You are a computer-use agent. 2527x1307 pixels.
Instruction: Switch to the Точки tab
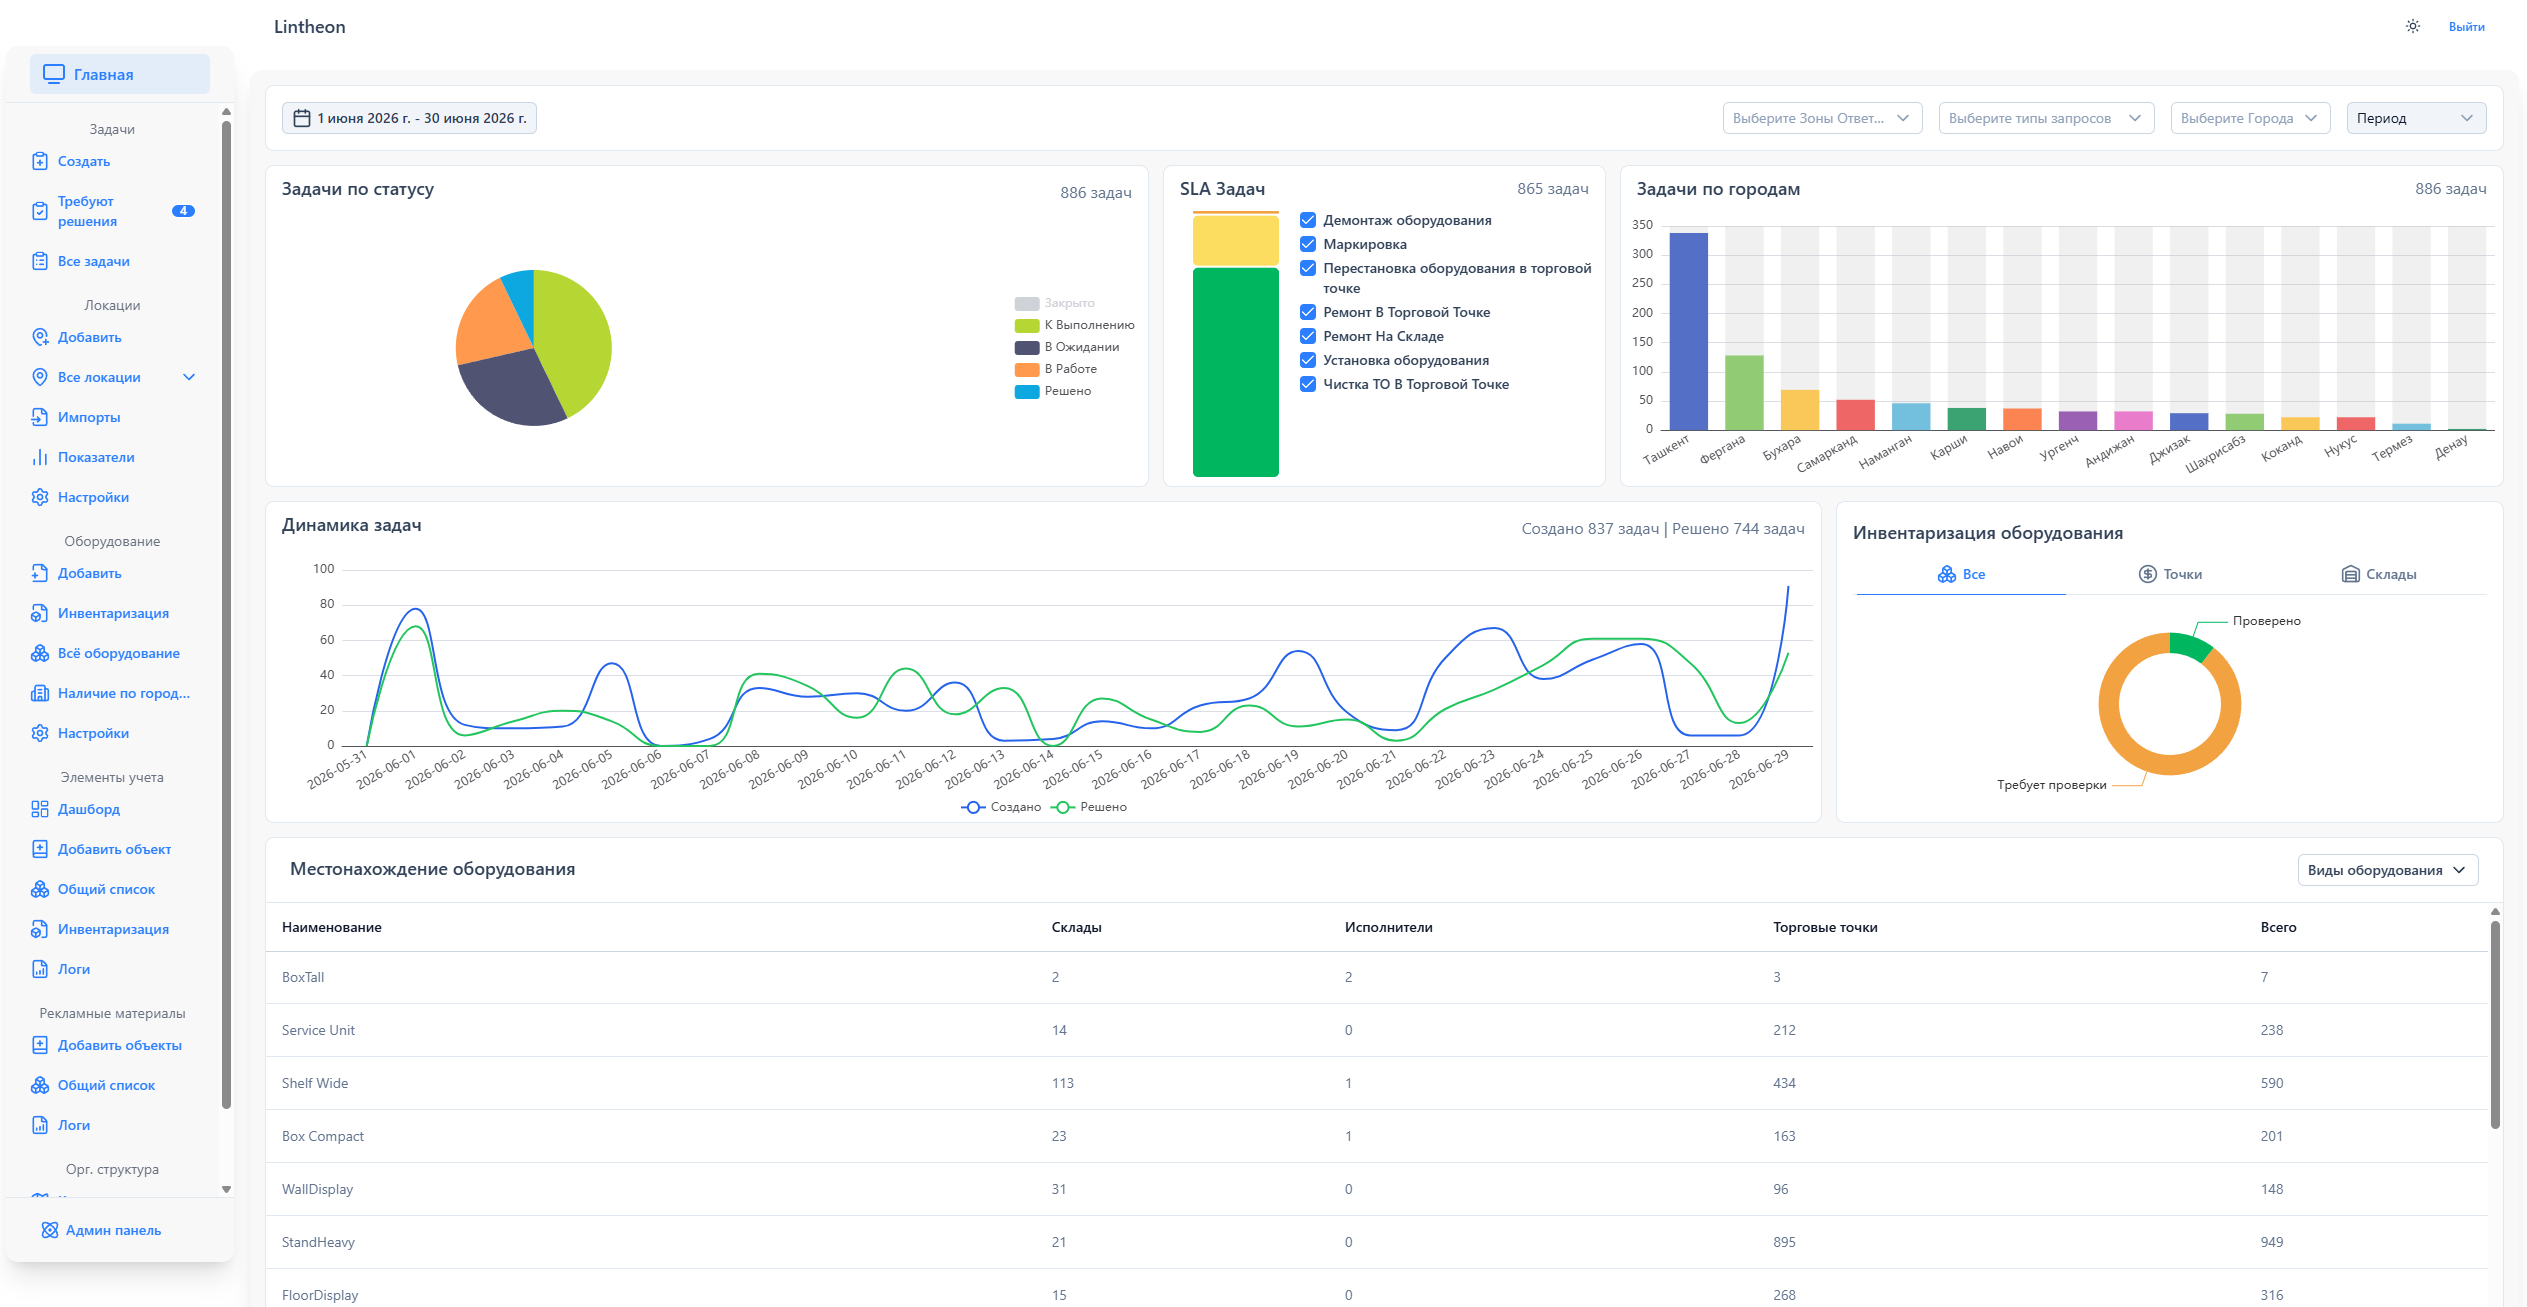(2170, 574)
